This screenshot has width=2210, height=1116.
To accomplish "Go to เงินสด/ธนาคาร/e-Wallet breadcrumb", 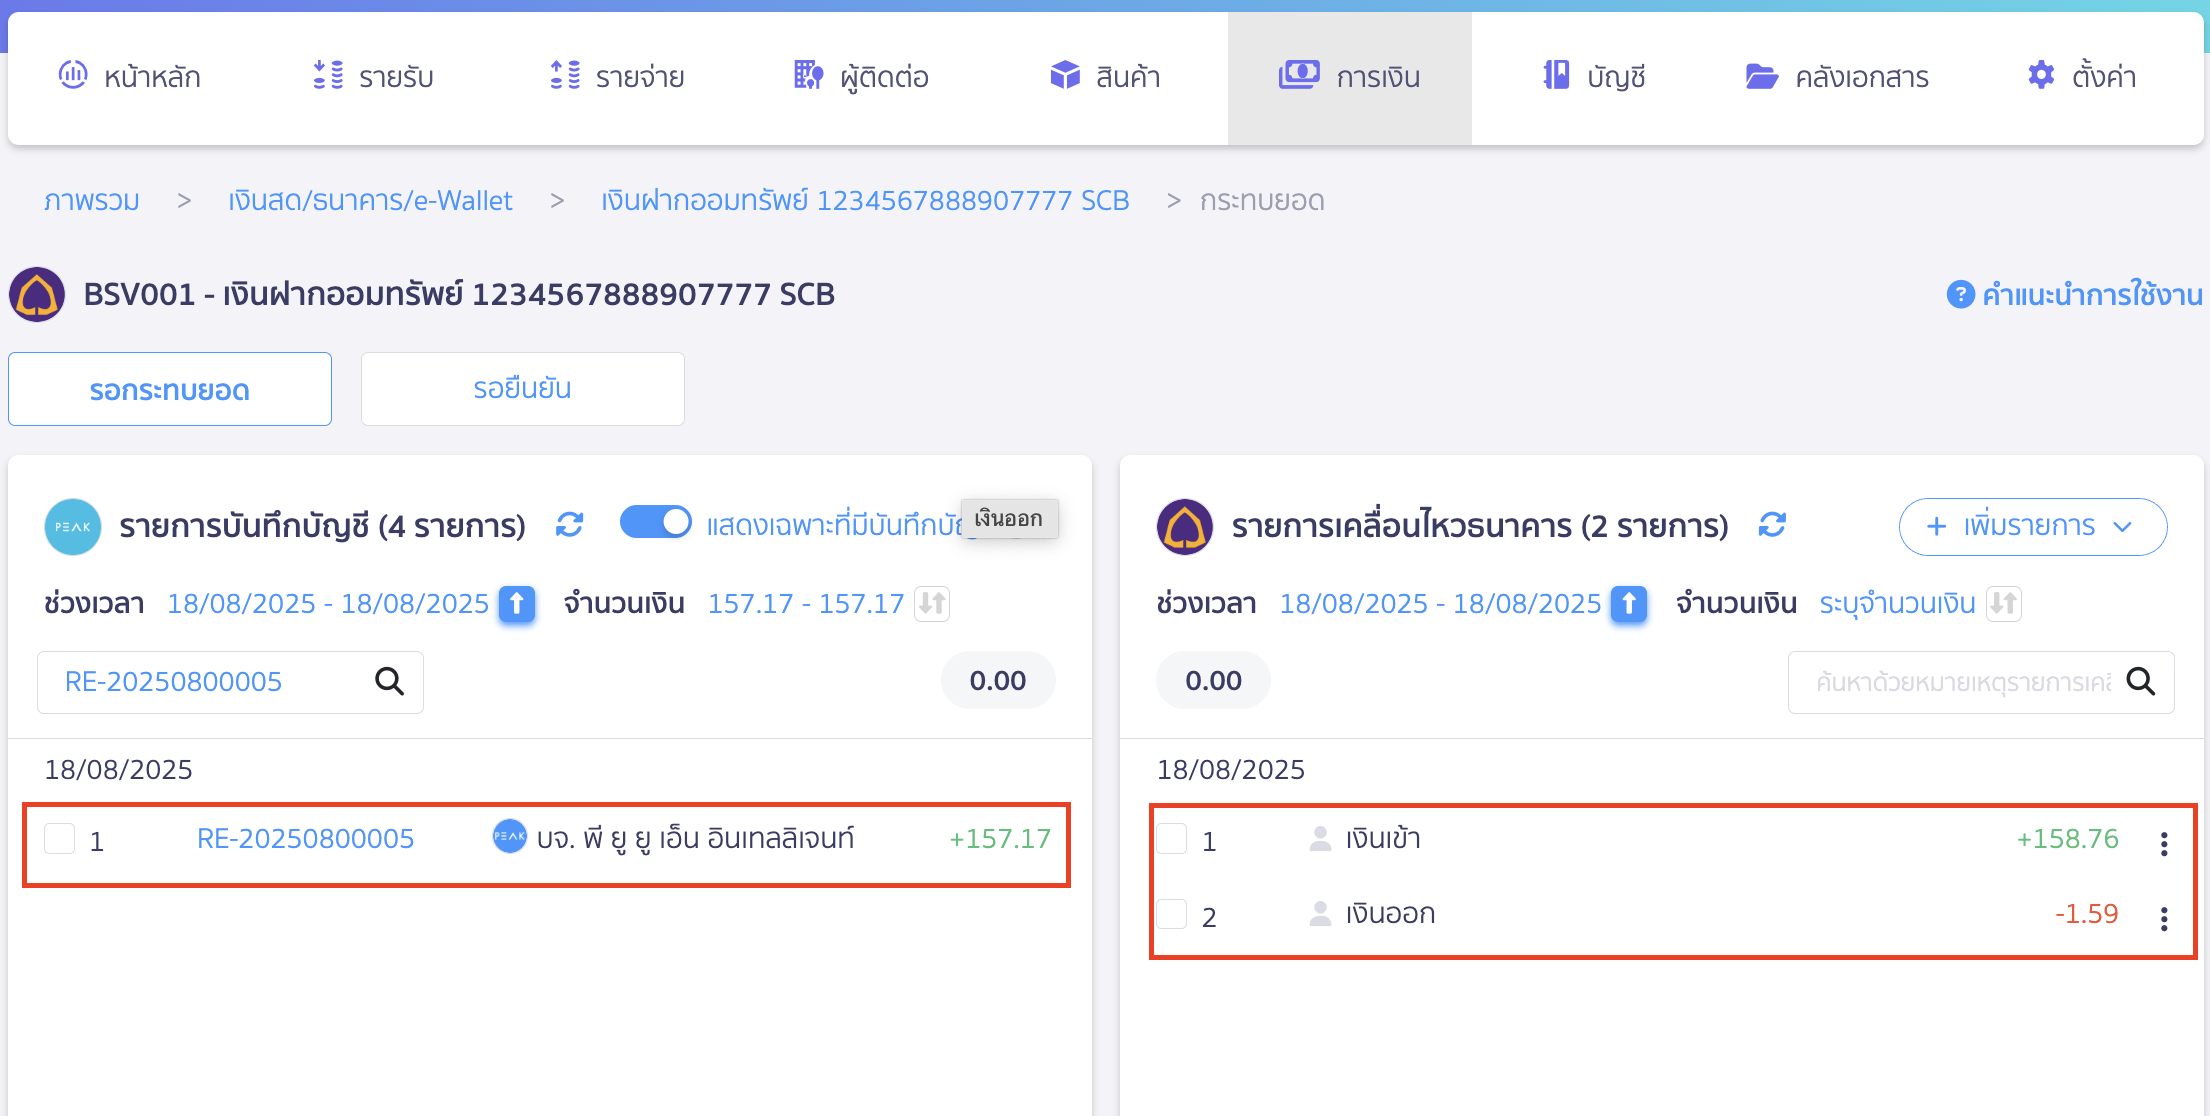I will (x=370, y=201).
